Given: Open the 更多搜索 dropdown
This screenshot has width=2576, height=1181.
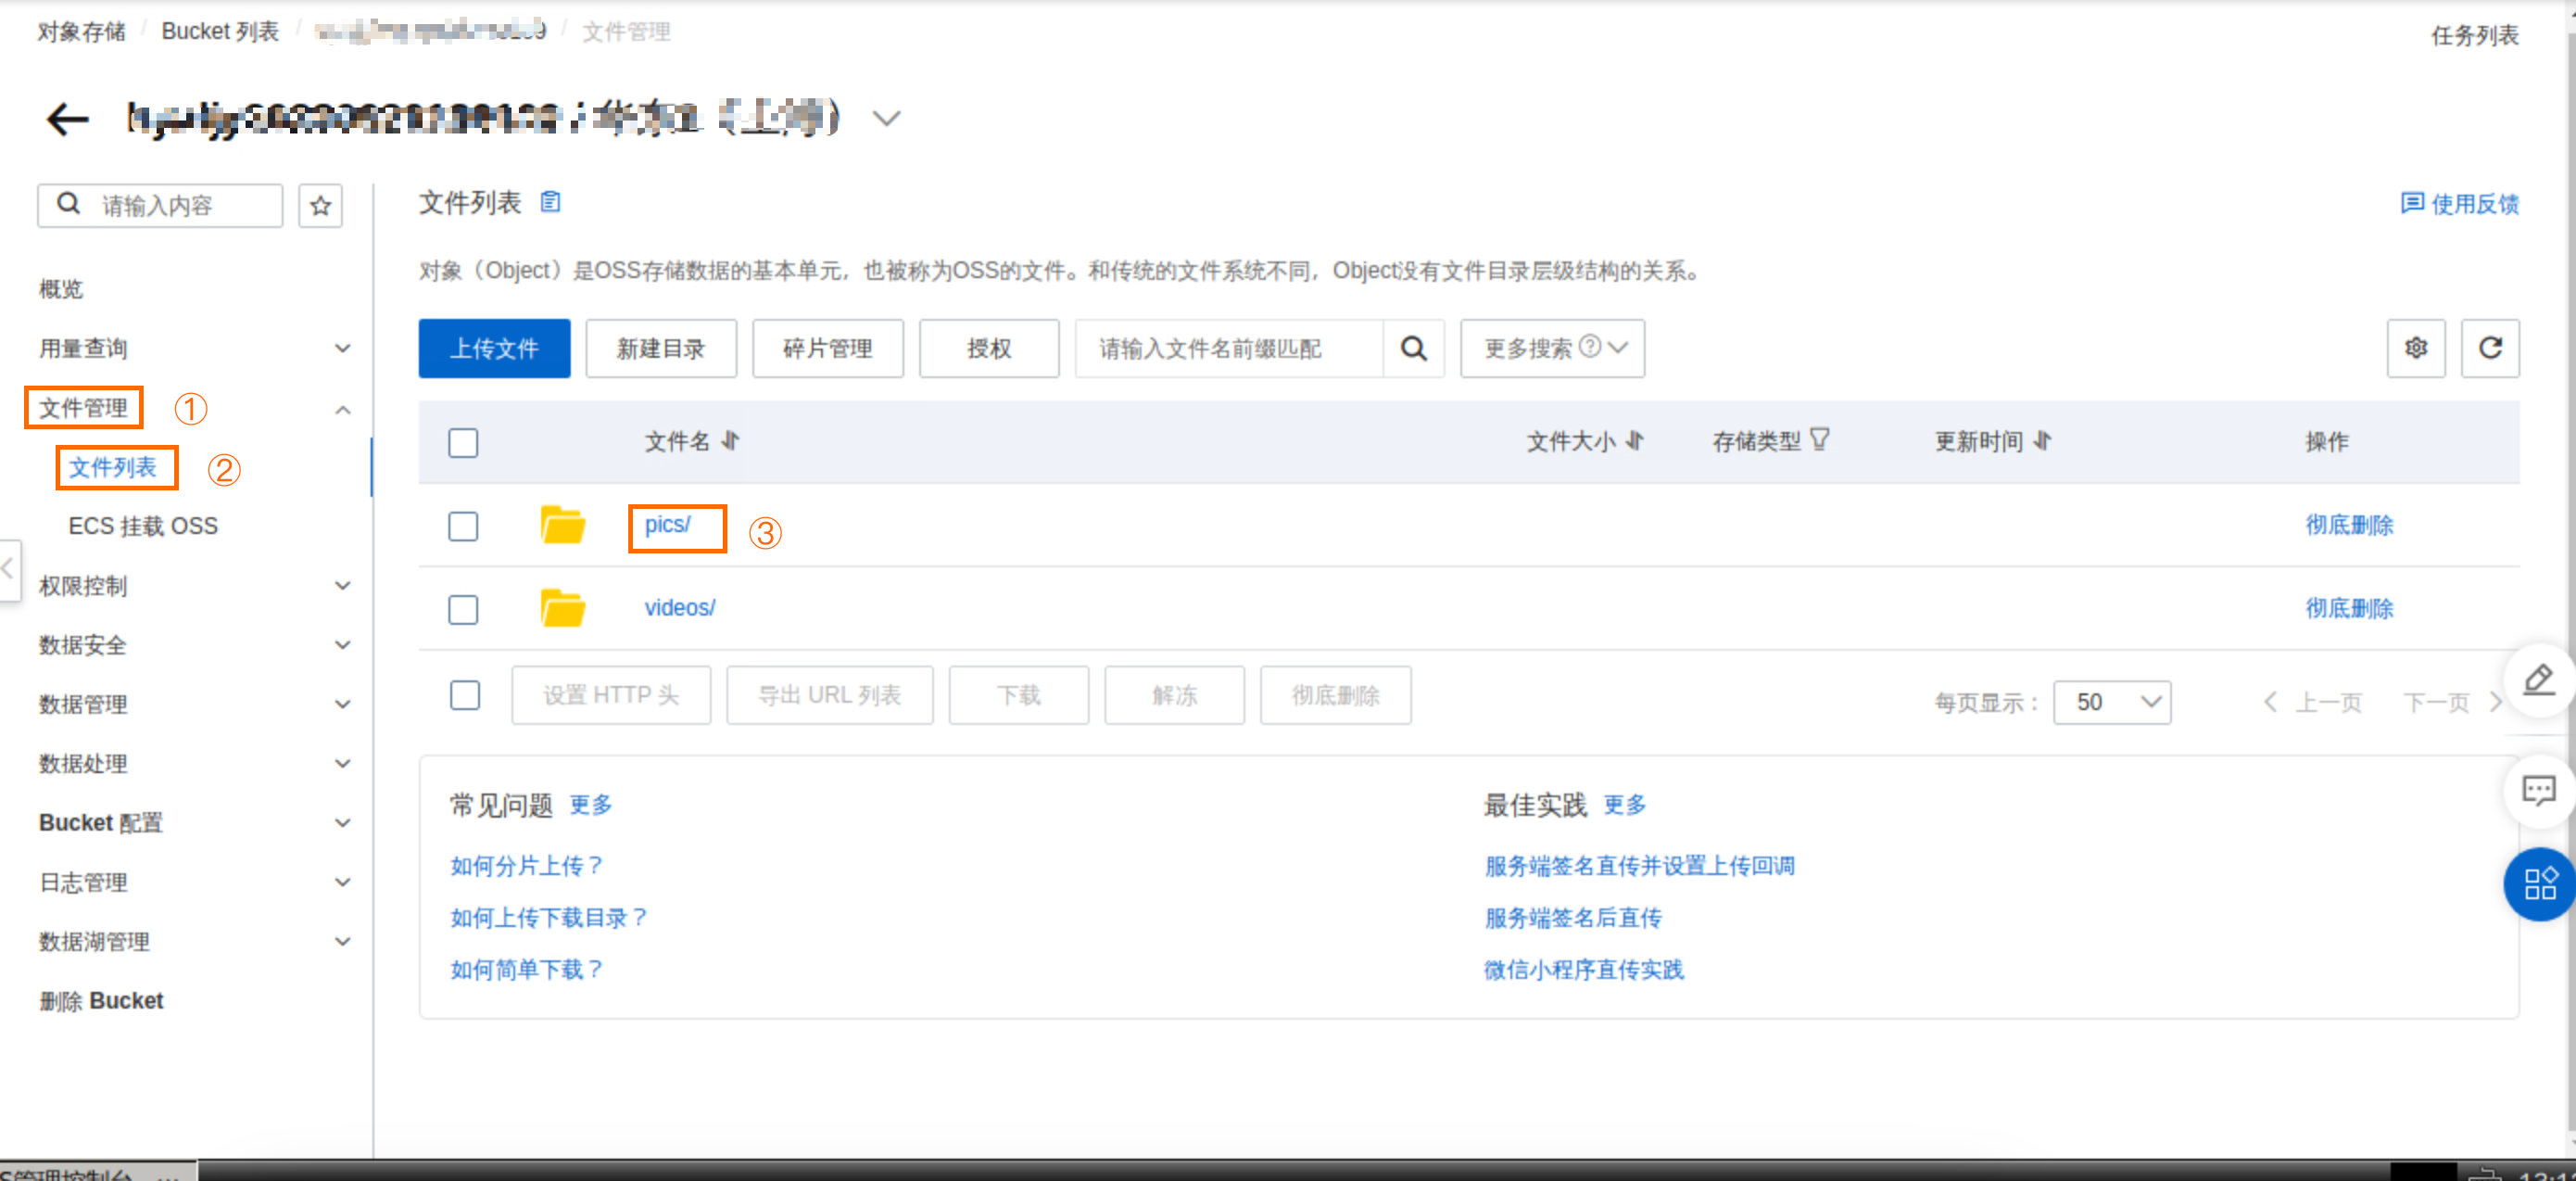Looking at the screenshot, I should 1551,349.
